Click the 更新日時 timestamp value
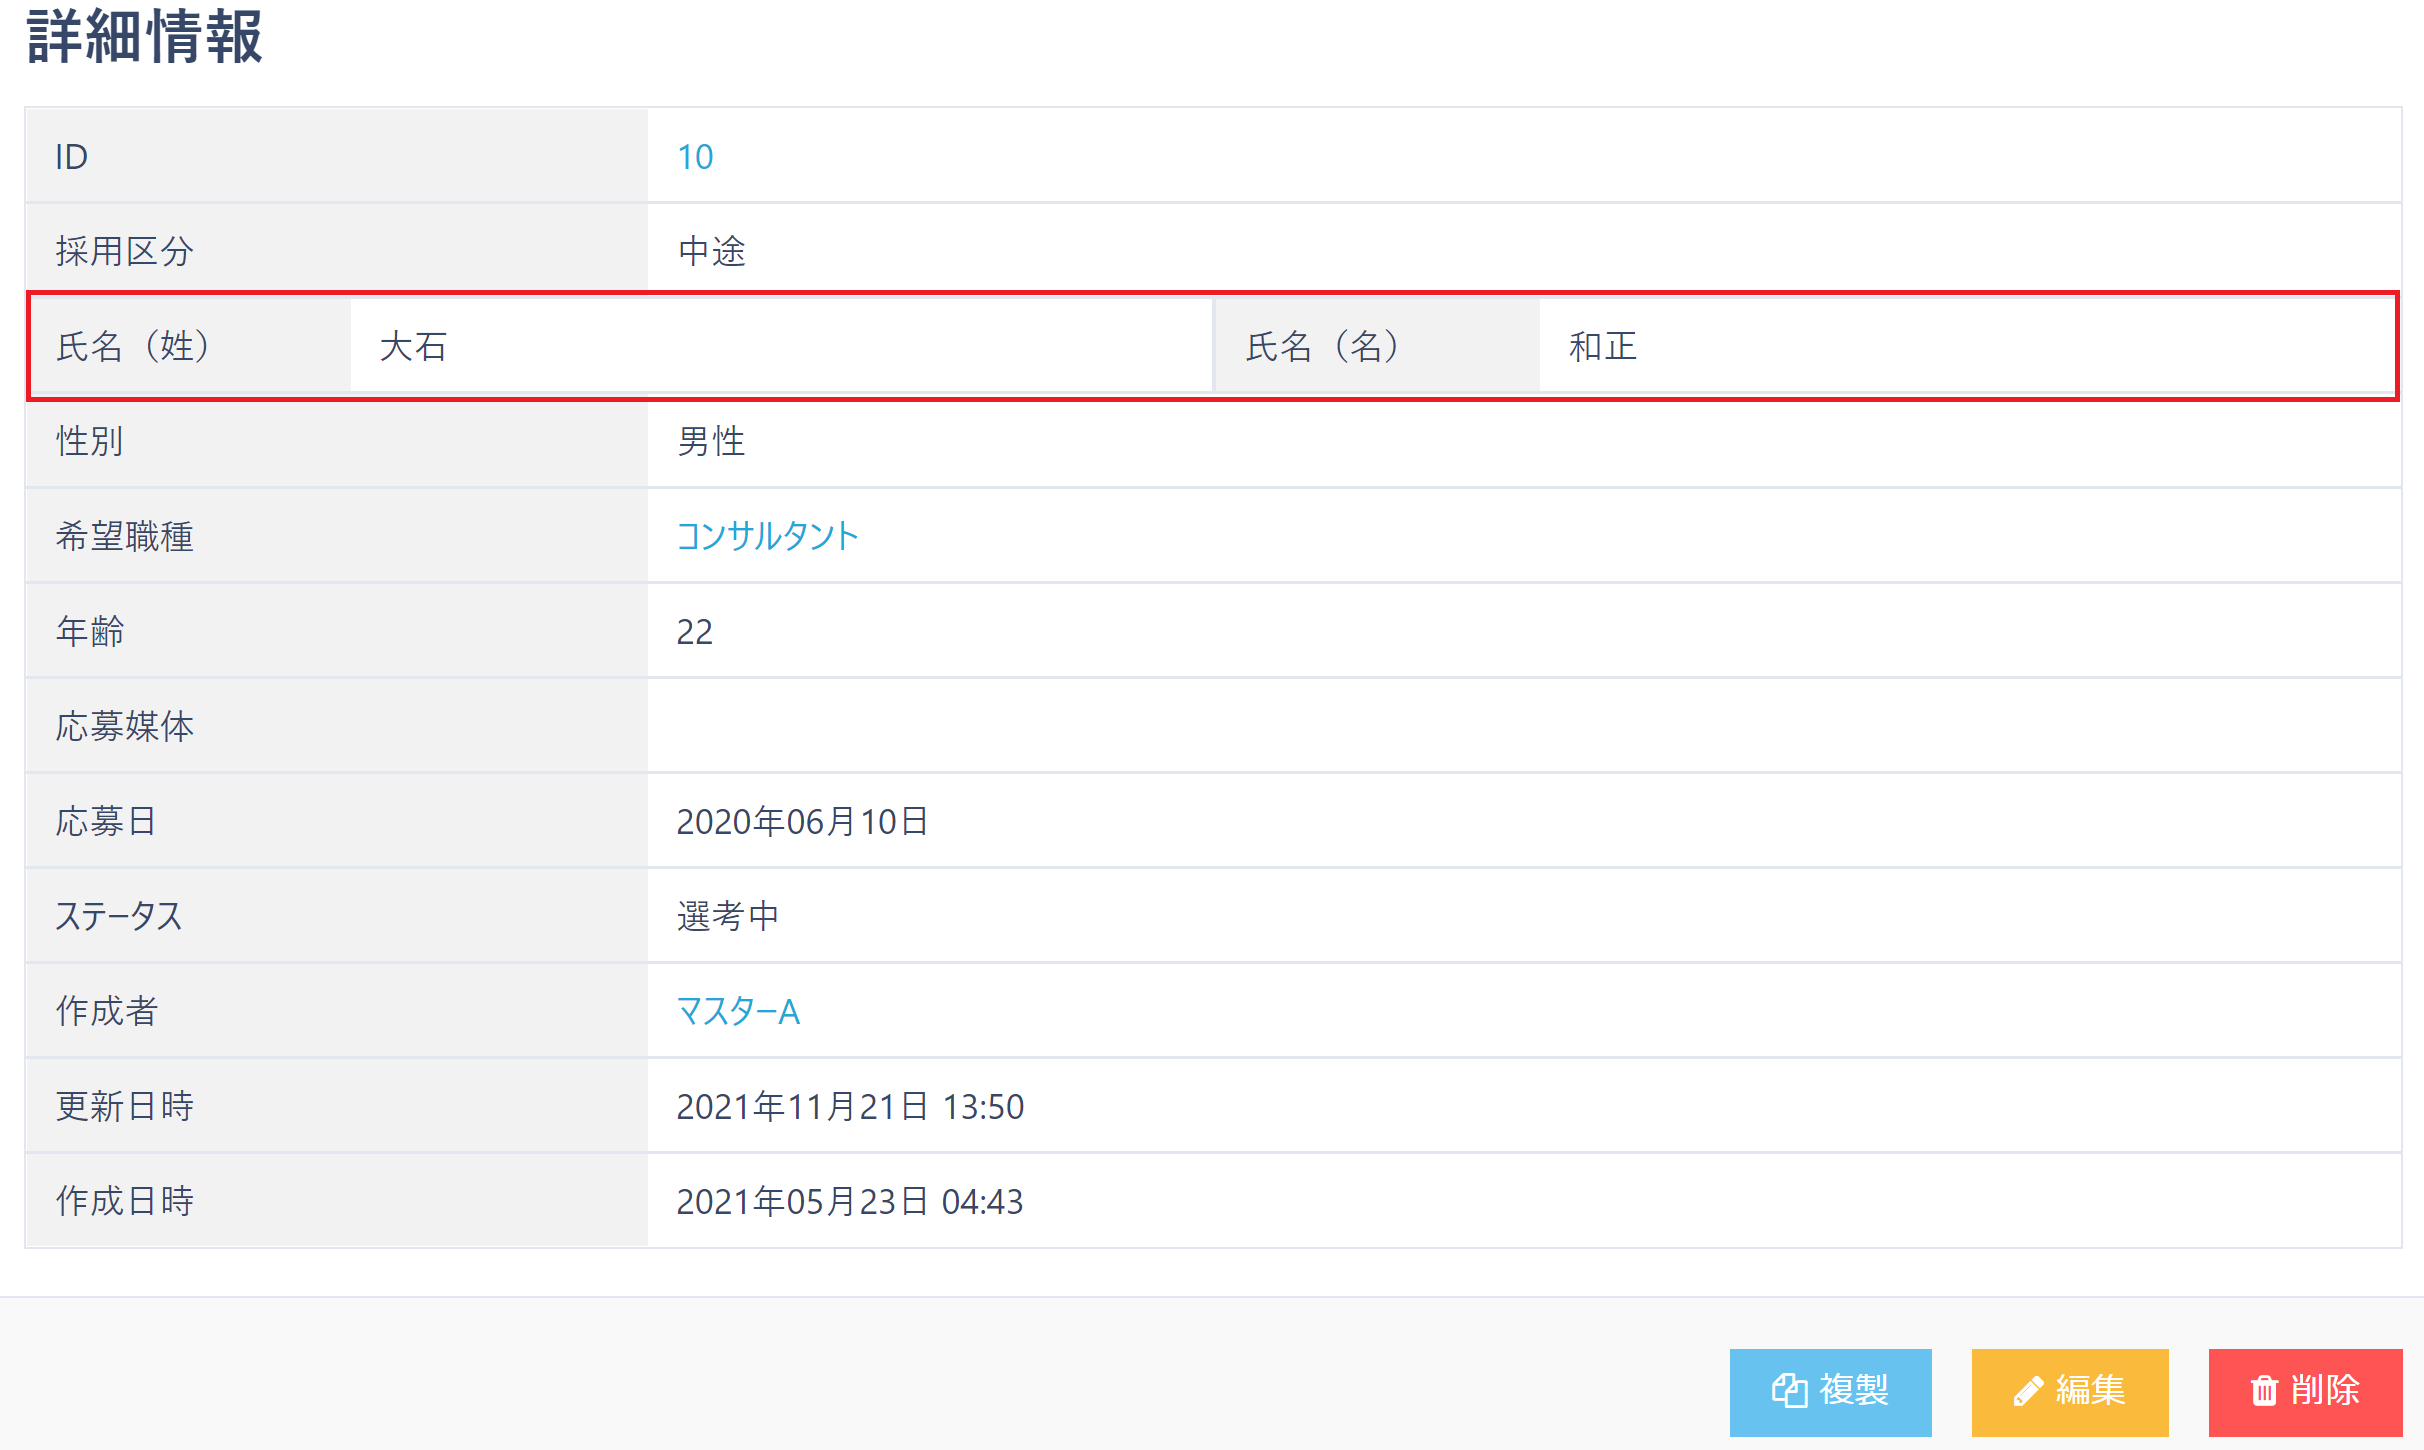The image size is (2424, 1450). coord(850,1106)
